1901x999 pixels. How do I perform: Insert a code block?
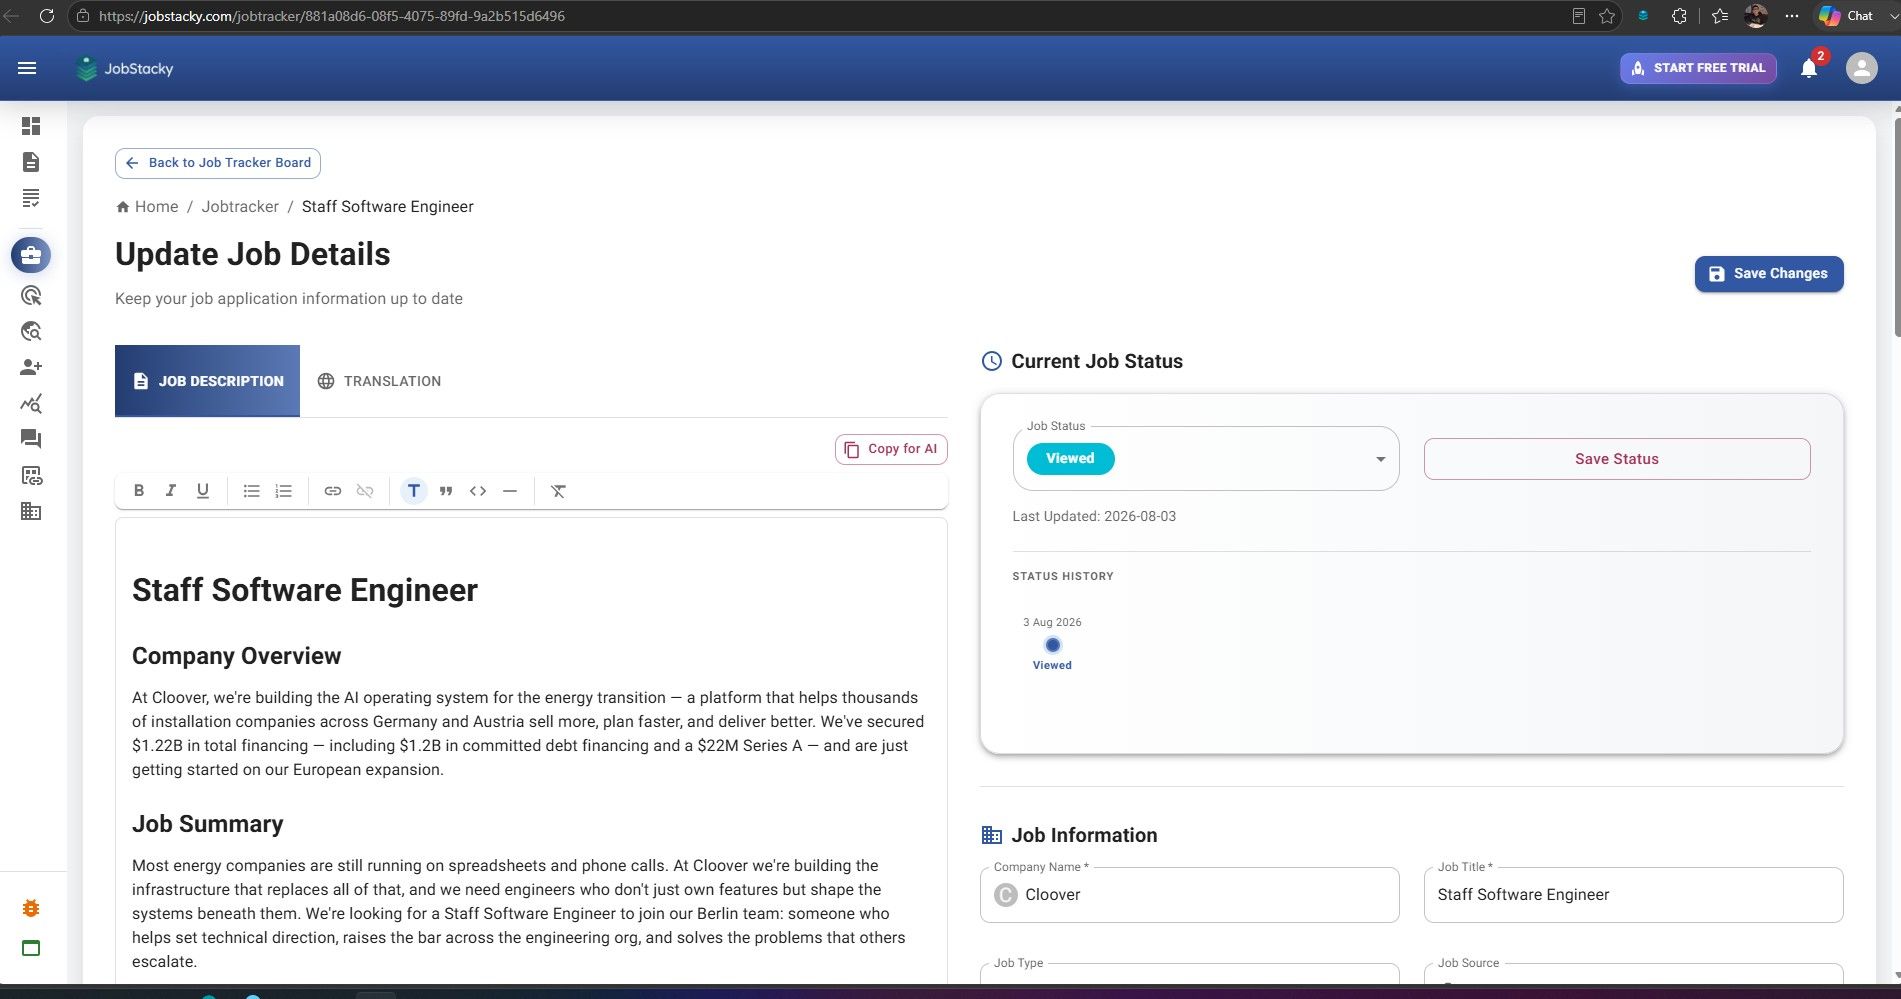478,491
